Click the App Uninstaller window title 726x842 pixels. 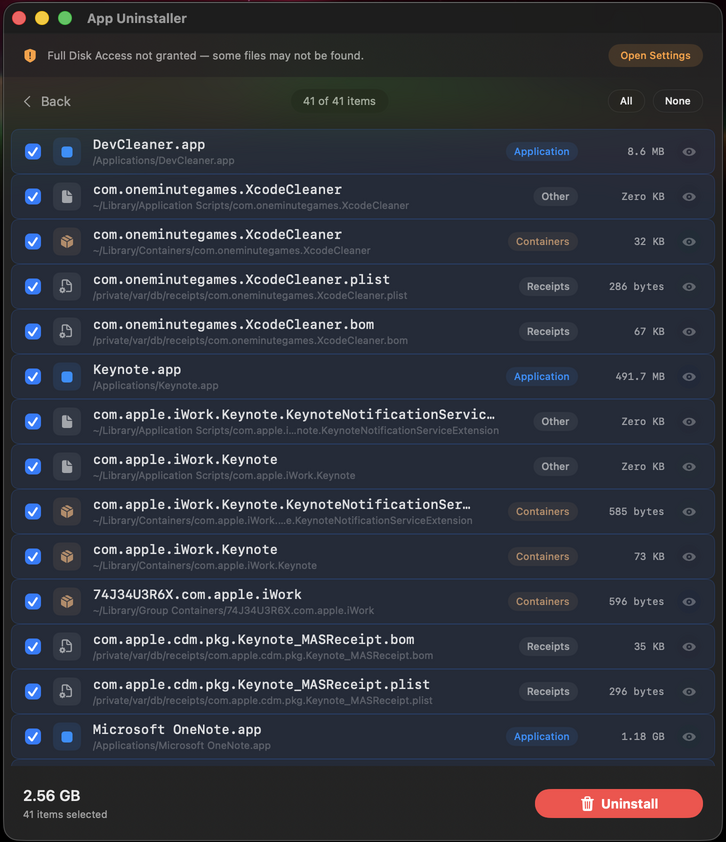[x=137, y=19]
